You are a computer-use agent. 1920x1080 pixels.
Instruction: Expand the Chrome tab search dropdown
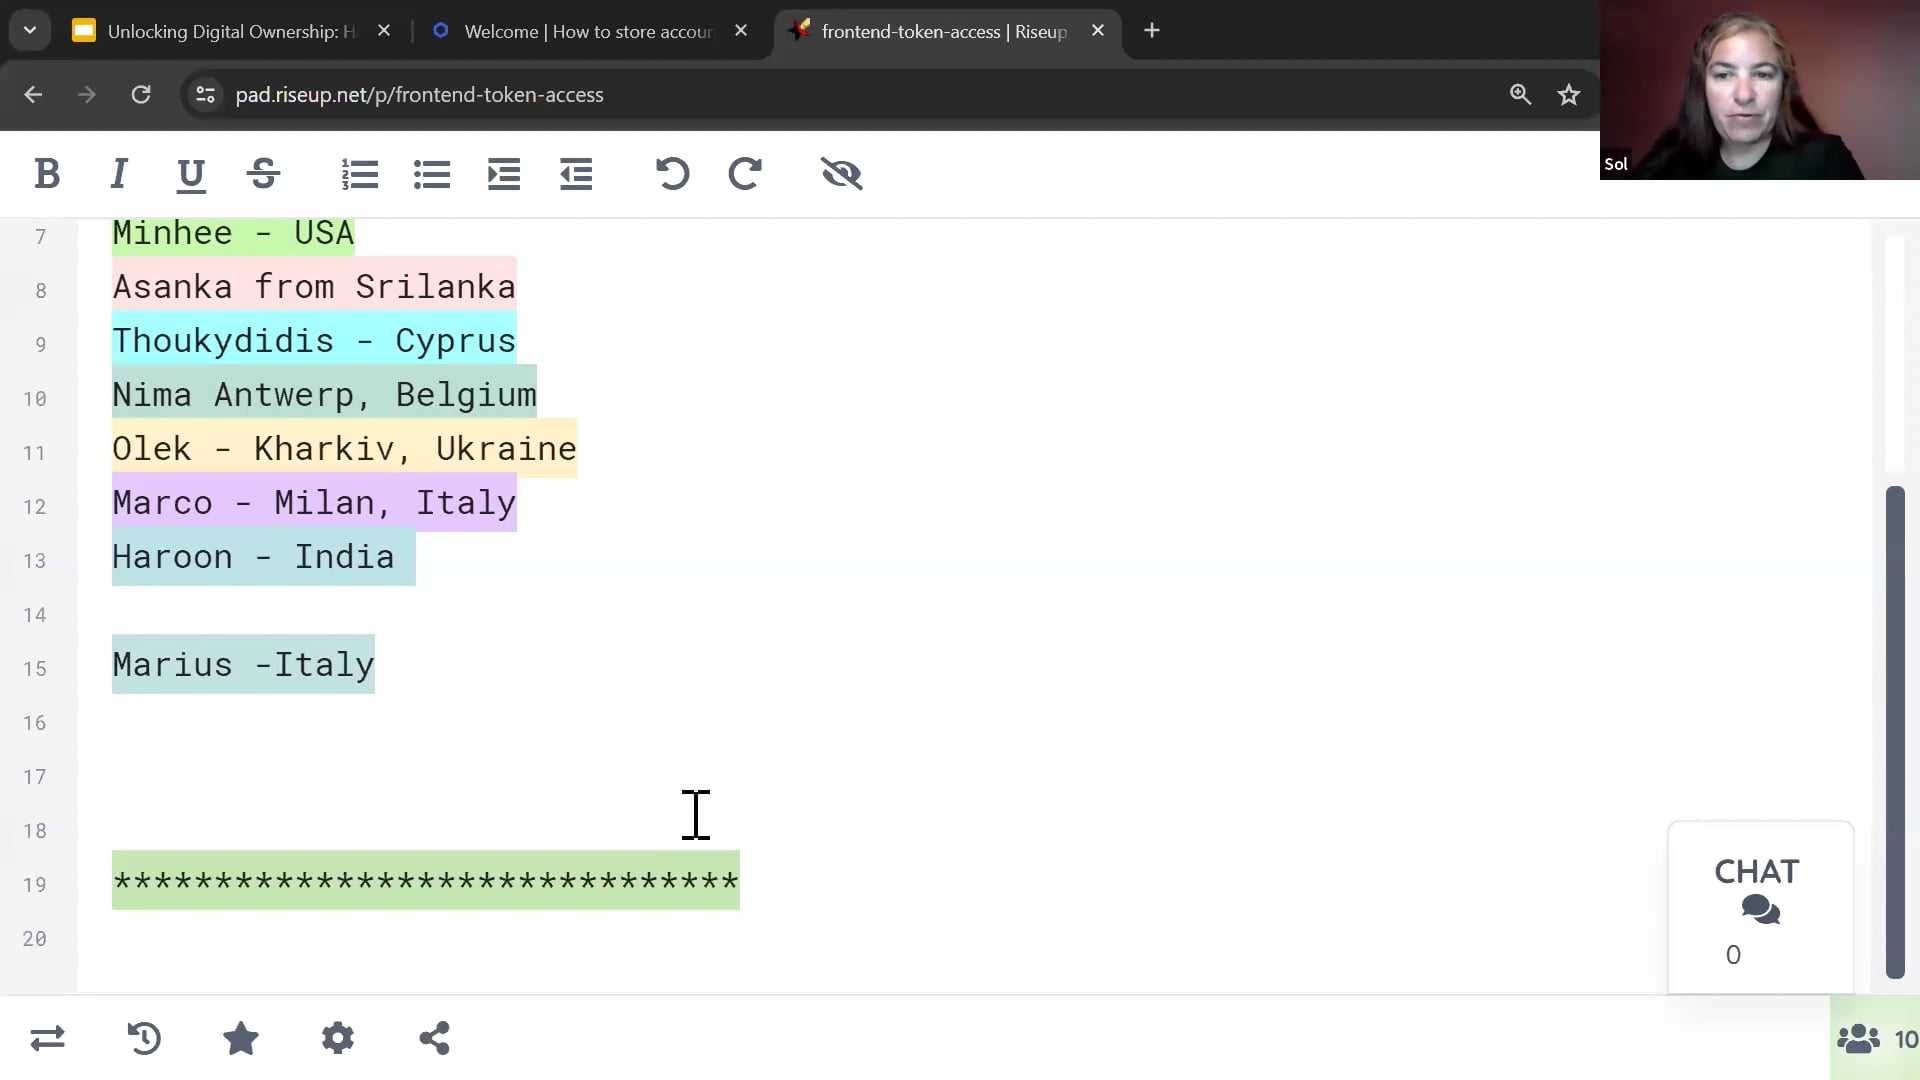pos(30,31)
